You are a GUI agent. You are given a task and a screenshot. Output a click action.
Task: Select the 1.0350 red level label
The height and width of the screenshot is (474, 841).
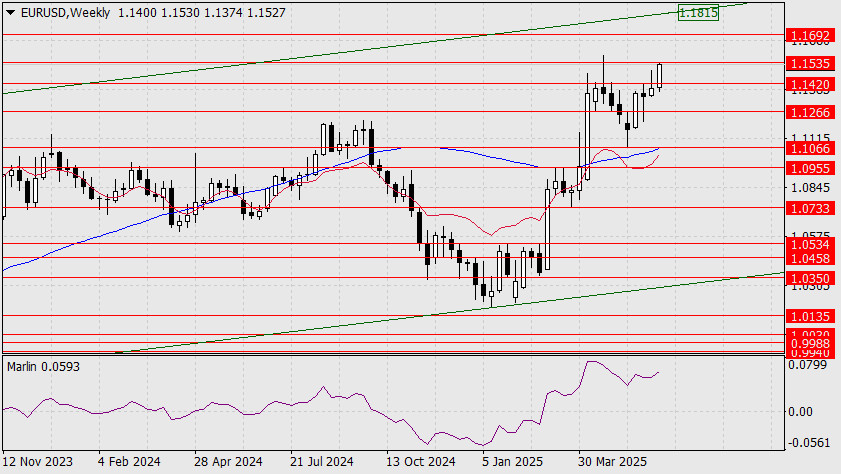pyautogui.click(x=810, y=279)
